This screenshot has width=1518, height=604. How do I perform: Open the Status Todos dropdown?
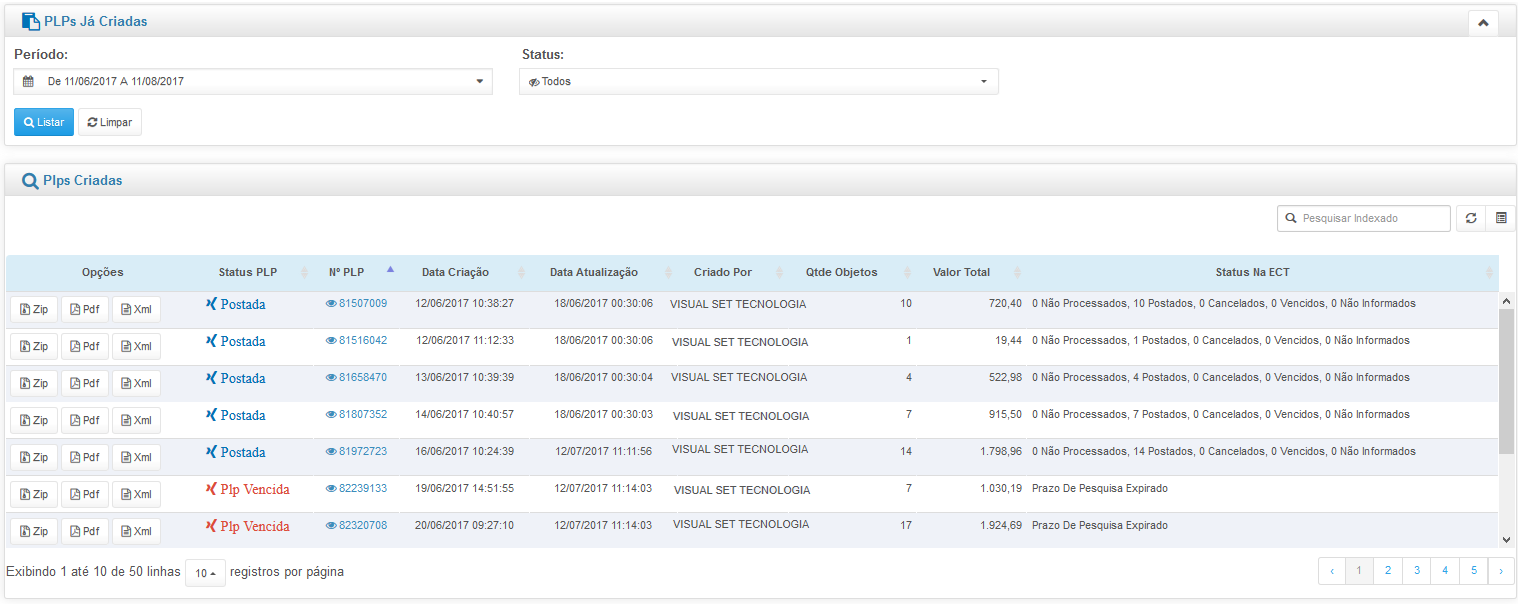(759, 81)
